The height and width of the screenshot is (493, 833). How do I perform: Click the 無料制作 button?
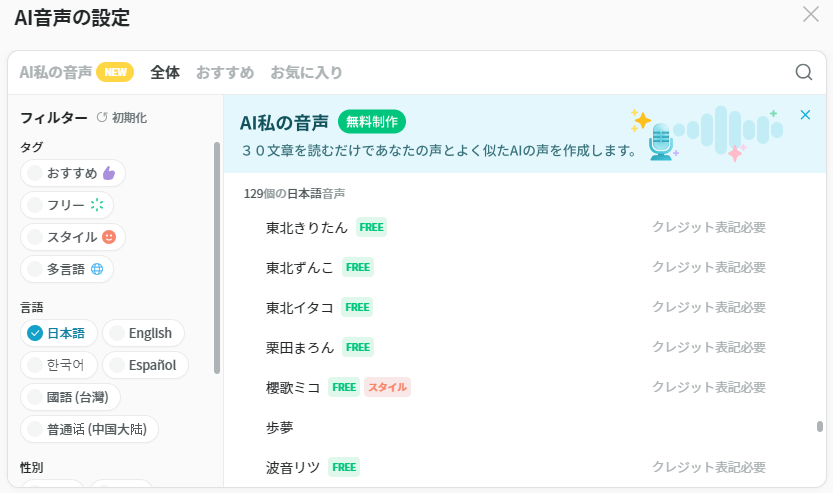point(372,122)
